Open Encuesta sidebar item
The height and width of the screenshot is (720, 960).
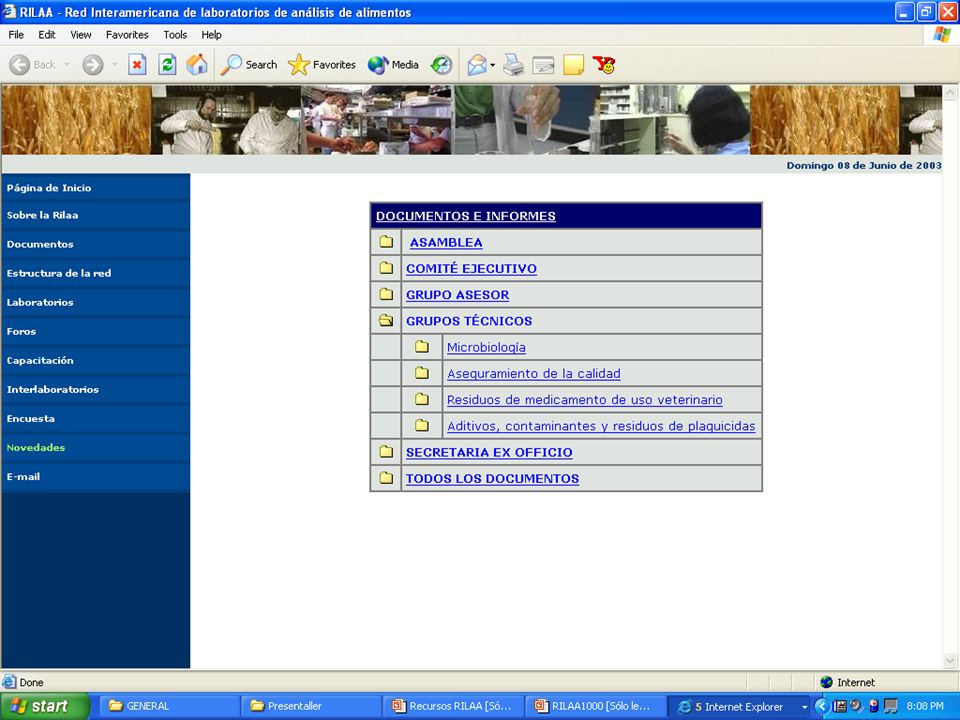[31, 419]
